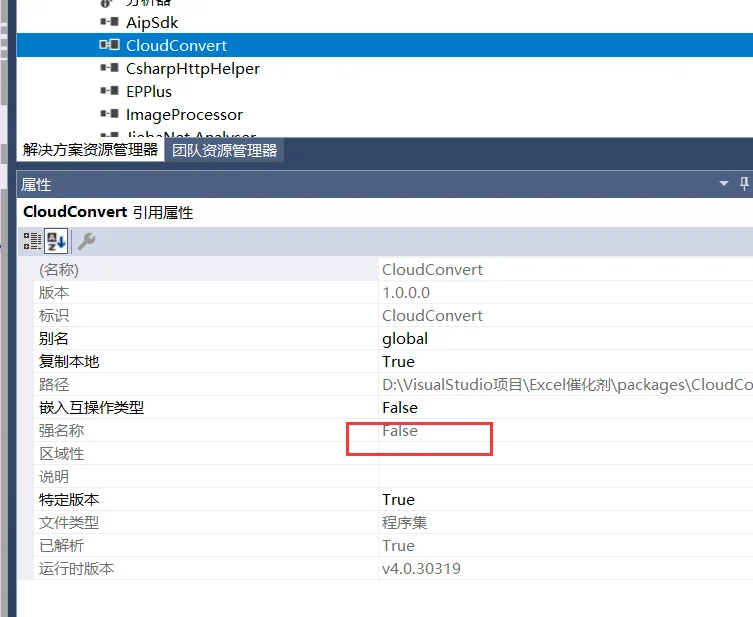Edit the 别名 value global

tap(405, 339)
